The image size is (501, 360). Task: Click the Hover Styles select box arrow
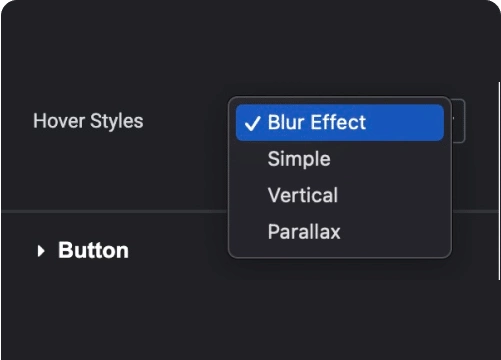point(458,121)
